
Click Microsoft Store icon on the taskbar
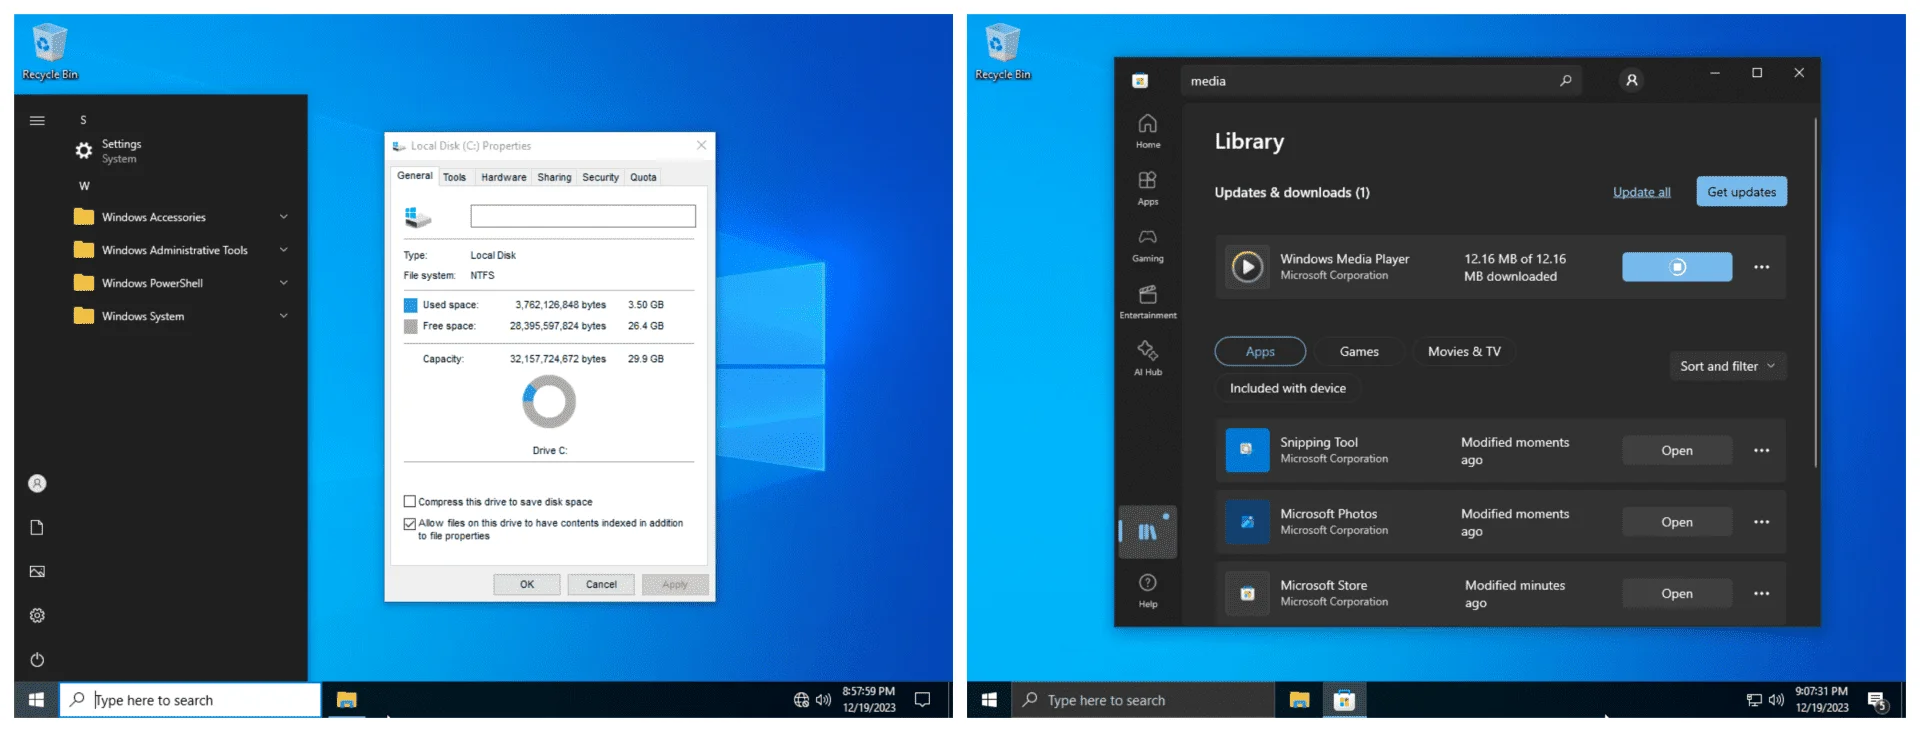pos(1345,700)
